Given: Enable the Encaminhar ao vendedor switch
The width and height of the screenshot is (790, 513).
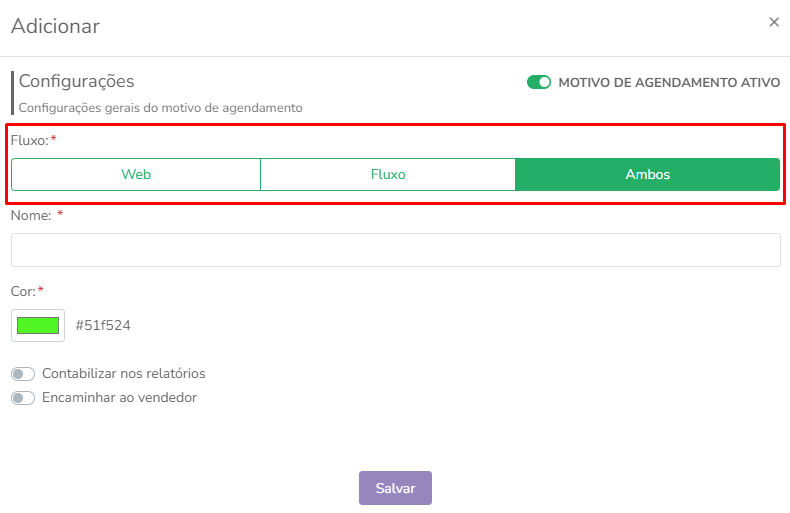Looking at the screenshot, I should click(x=23, y=398).
